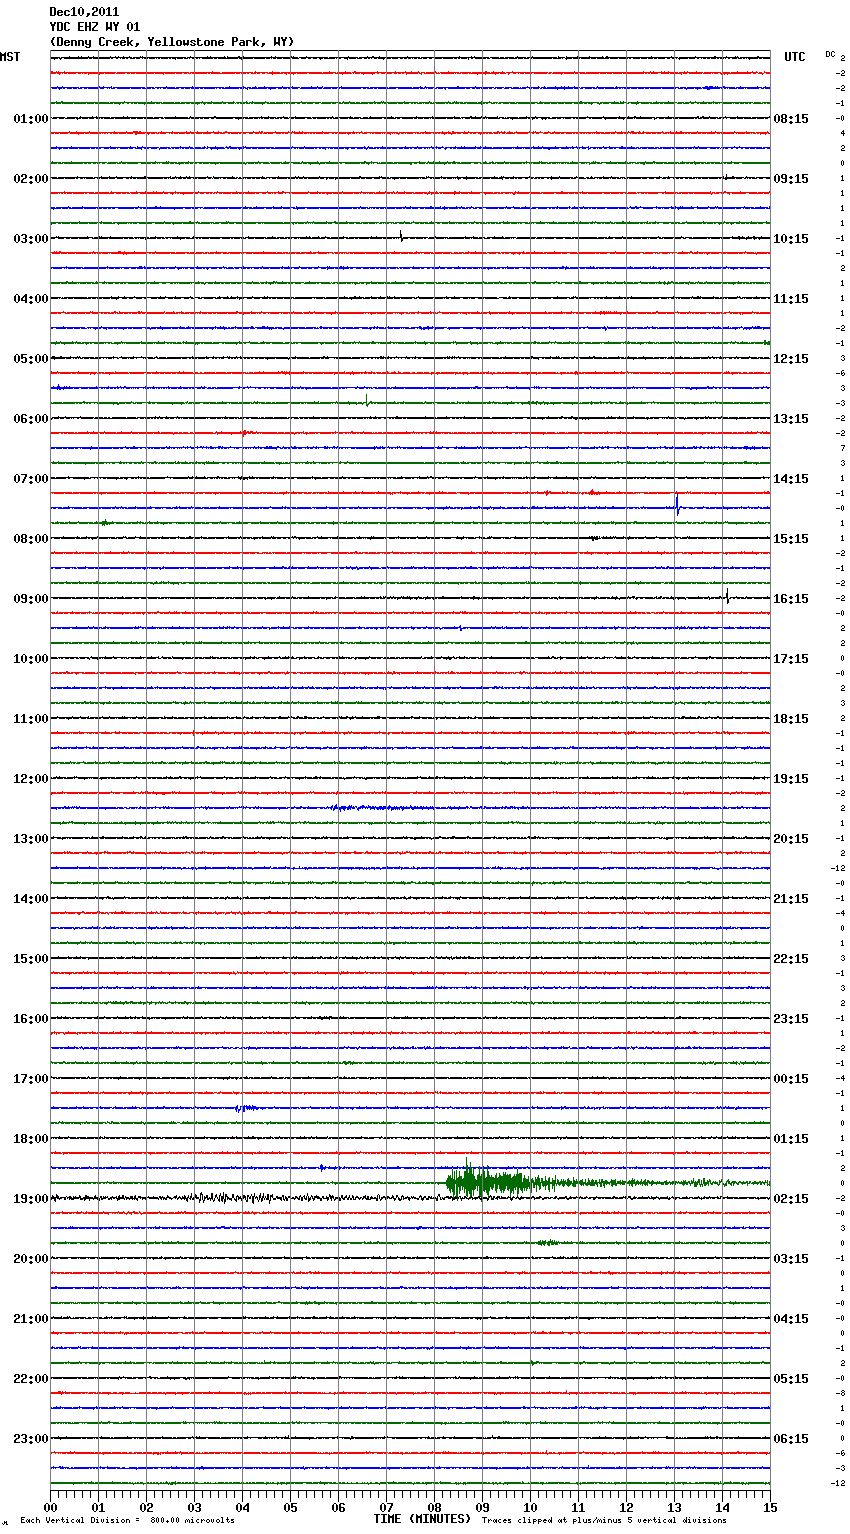The width and height of the screenshot is (850, 1534).
Task: Select the 18:00 MST hour label
Action: (31, 1139)
